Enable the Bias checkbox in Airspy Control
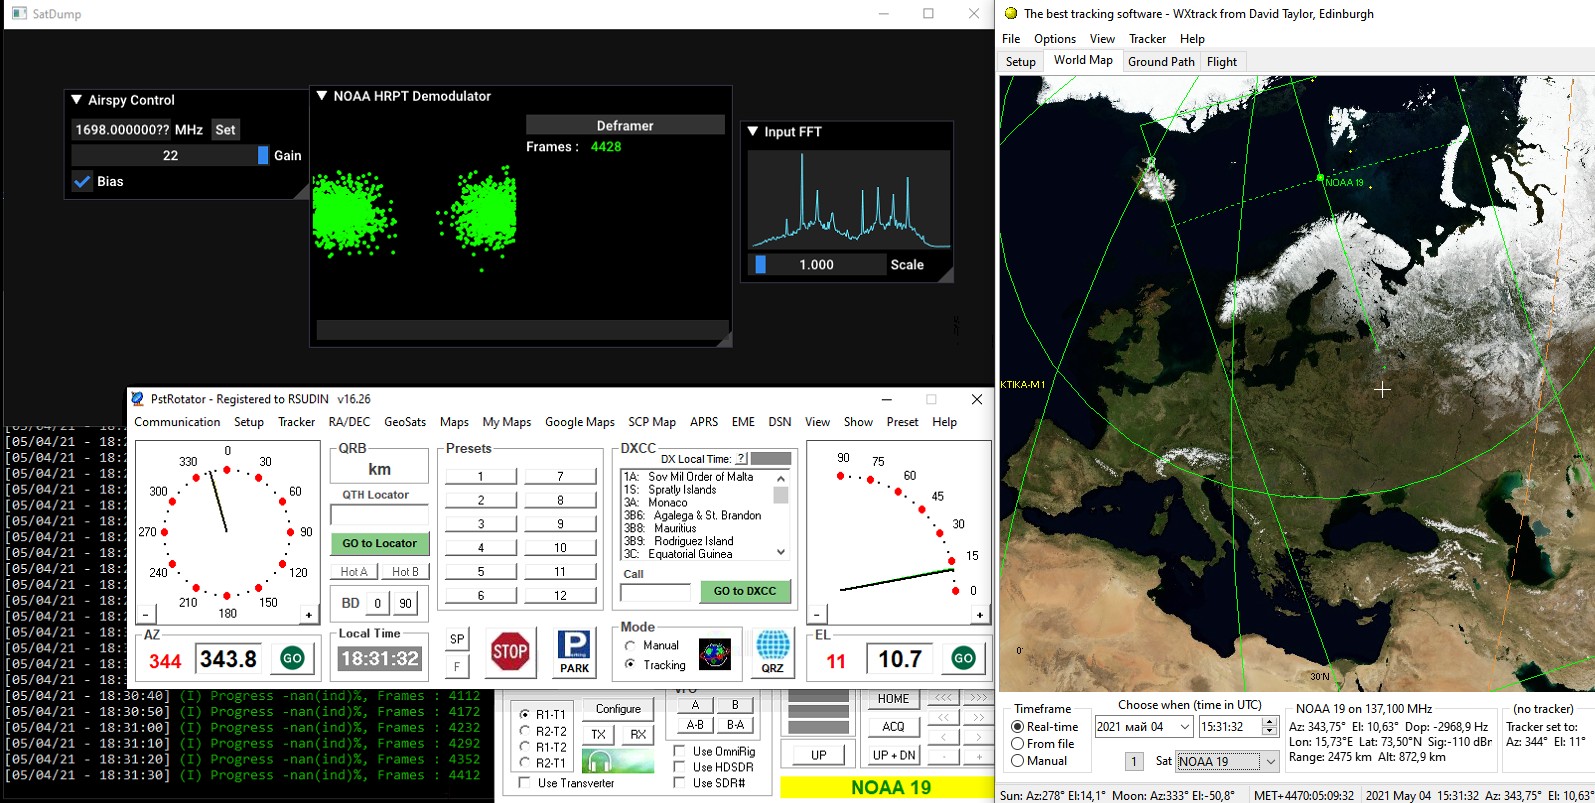1595x803 pixels. (83, 182)
